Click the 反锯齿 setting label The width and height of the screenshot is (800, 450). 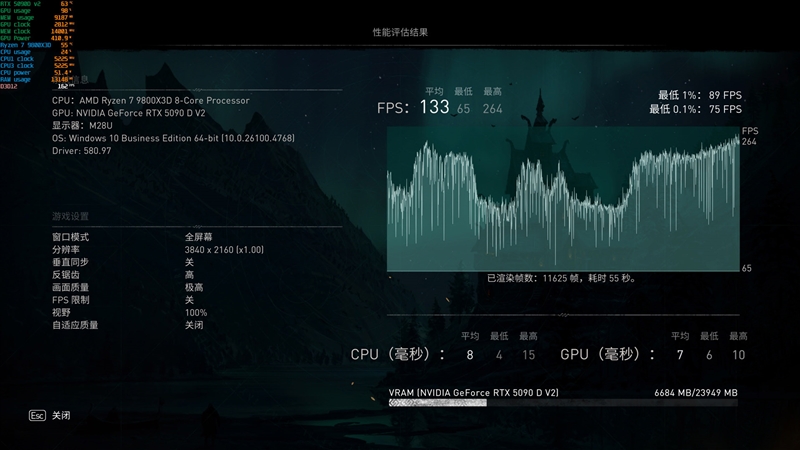66,275
